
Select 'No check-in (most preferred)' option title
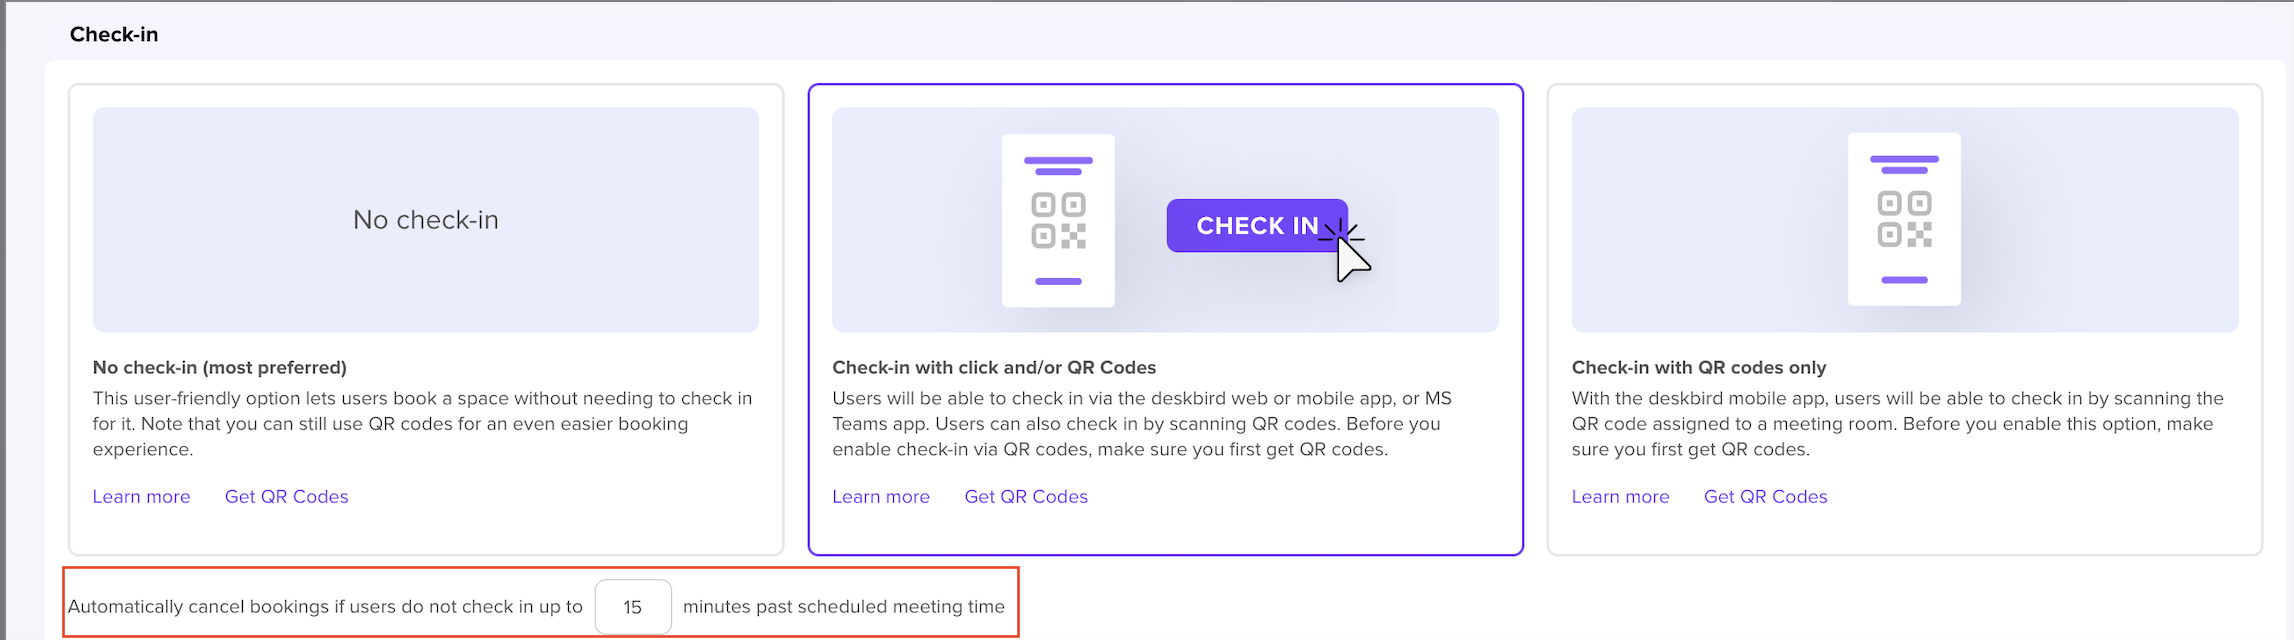(220, 368)
